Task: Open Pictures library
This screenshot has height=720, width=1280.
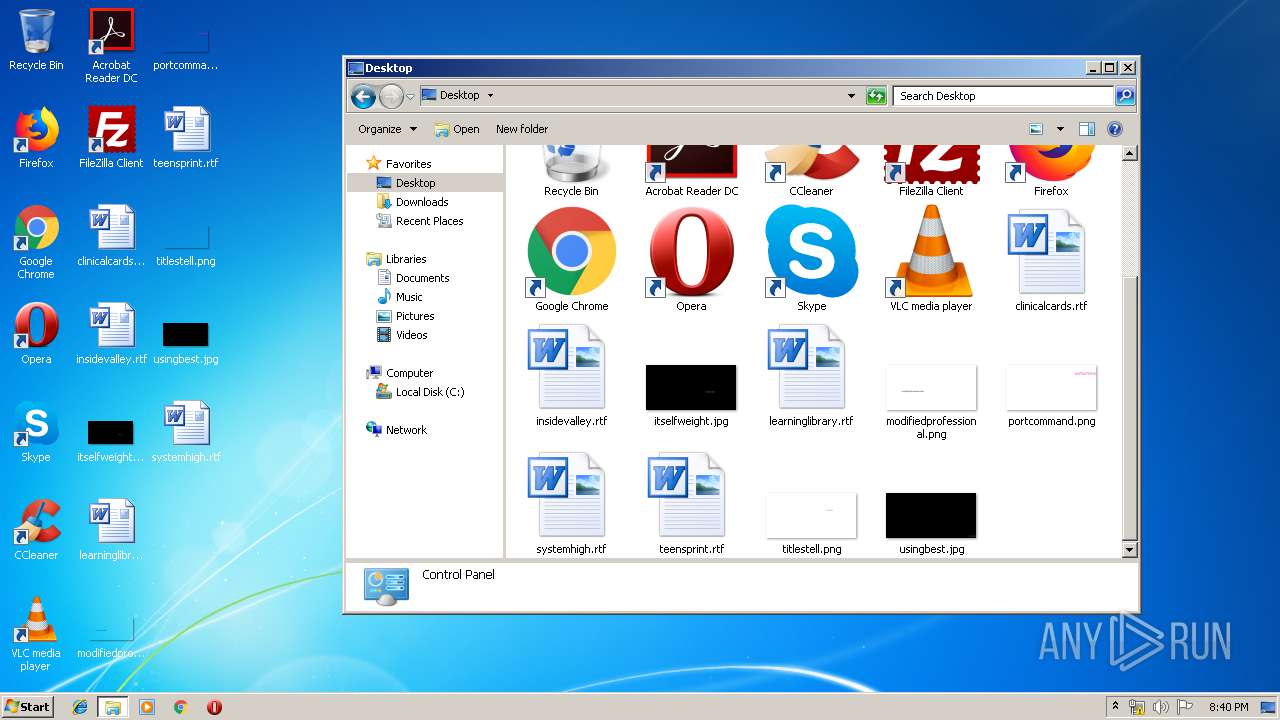Action: tap(405, 316)
